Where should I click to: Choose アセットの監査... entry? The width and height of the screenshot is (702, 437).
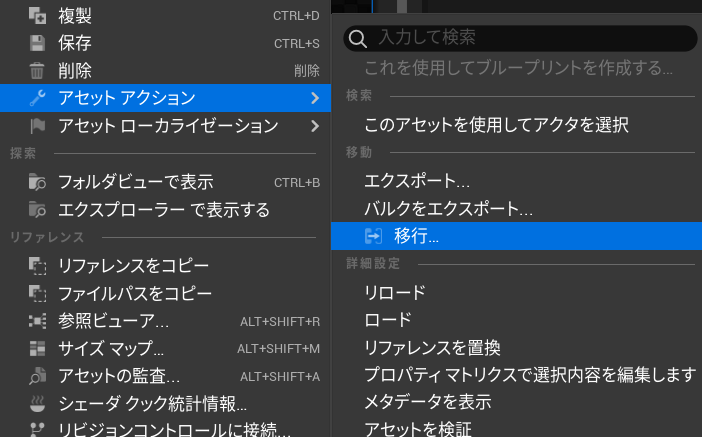tap(165, 376)
